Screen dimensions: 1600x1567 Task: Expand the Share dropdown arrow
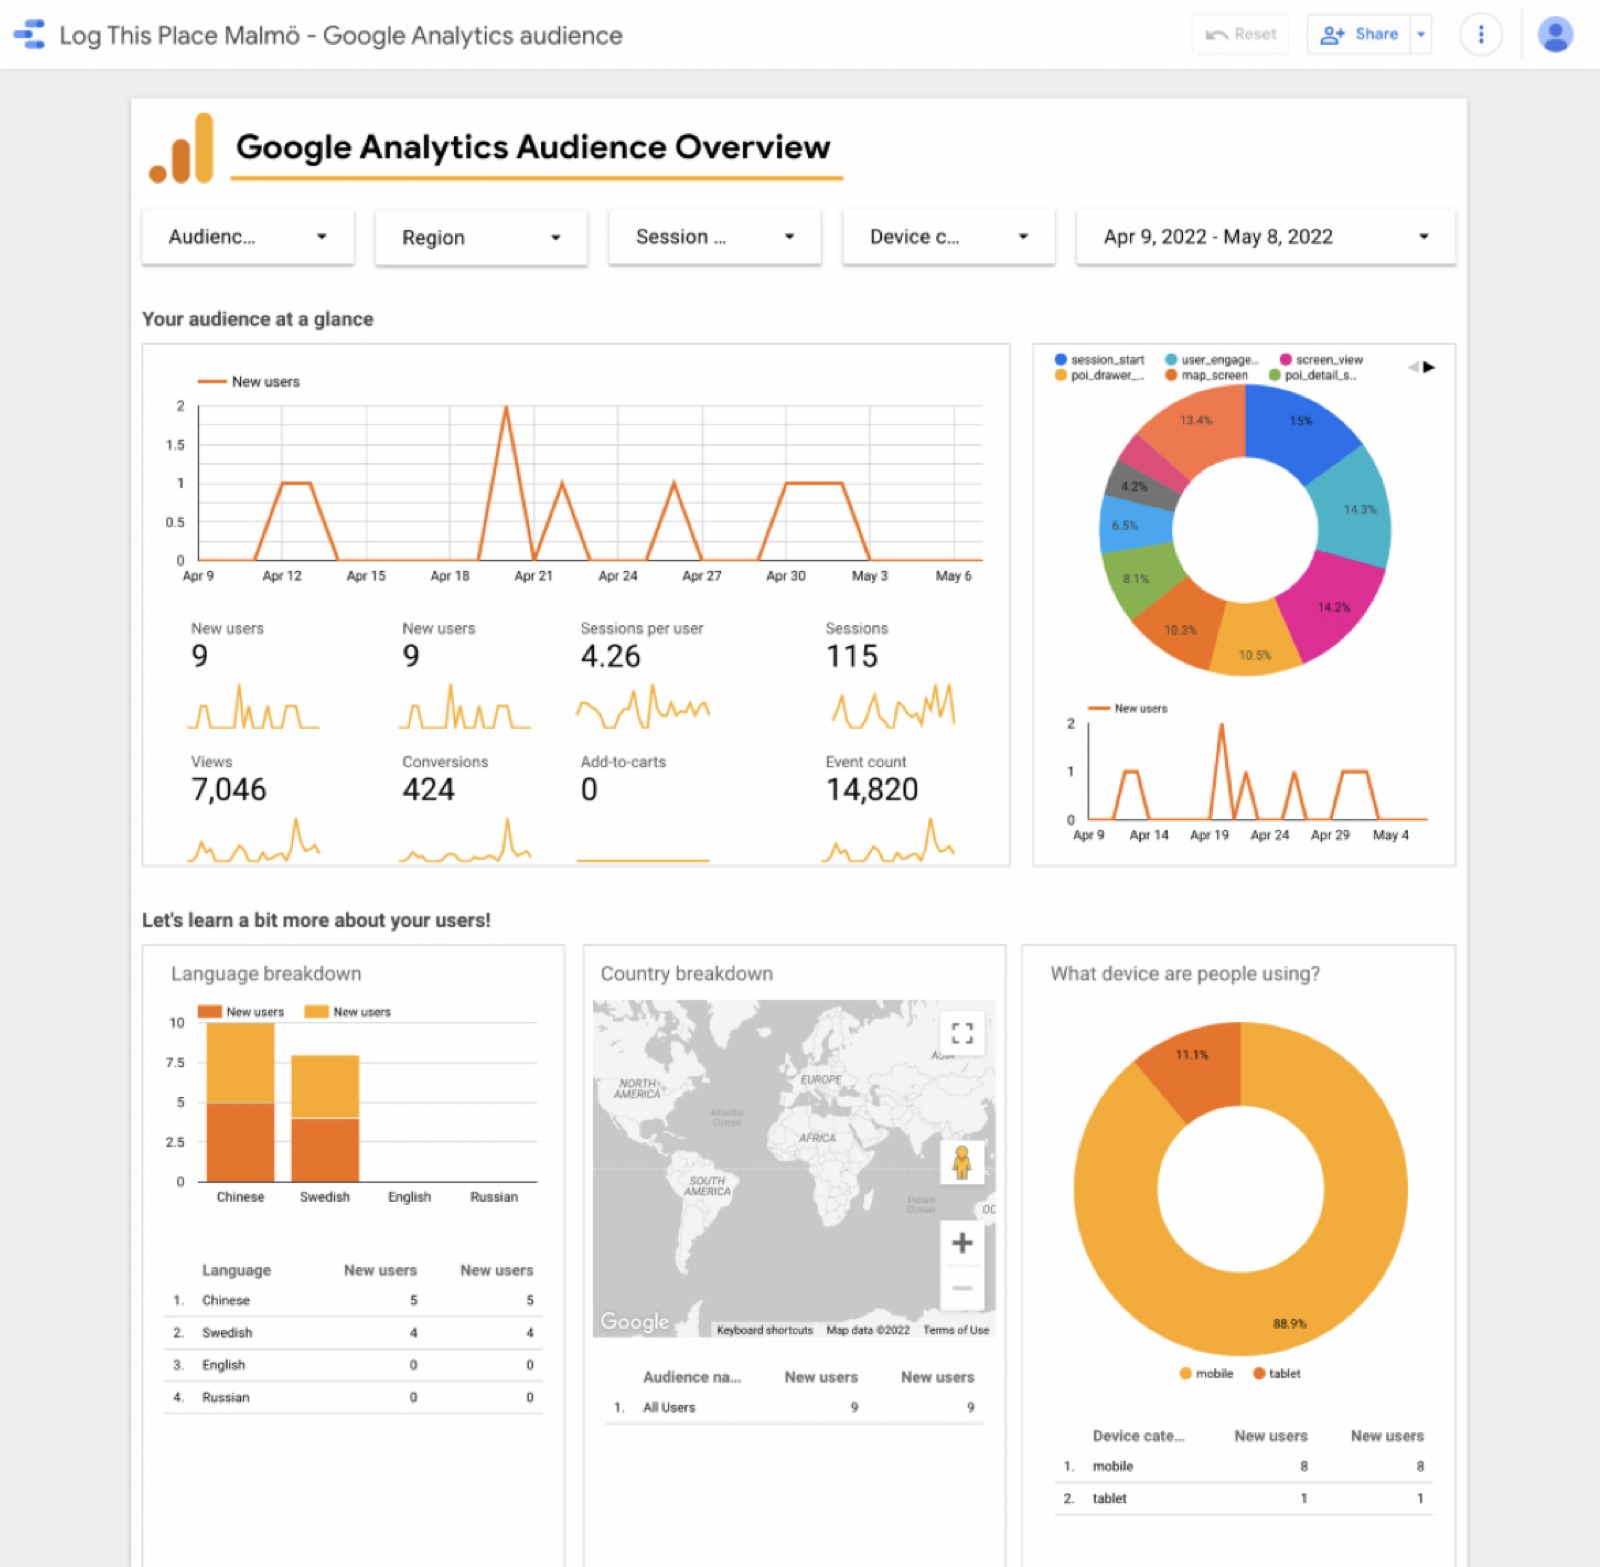pyautogui.click(x=1421, y=35)
